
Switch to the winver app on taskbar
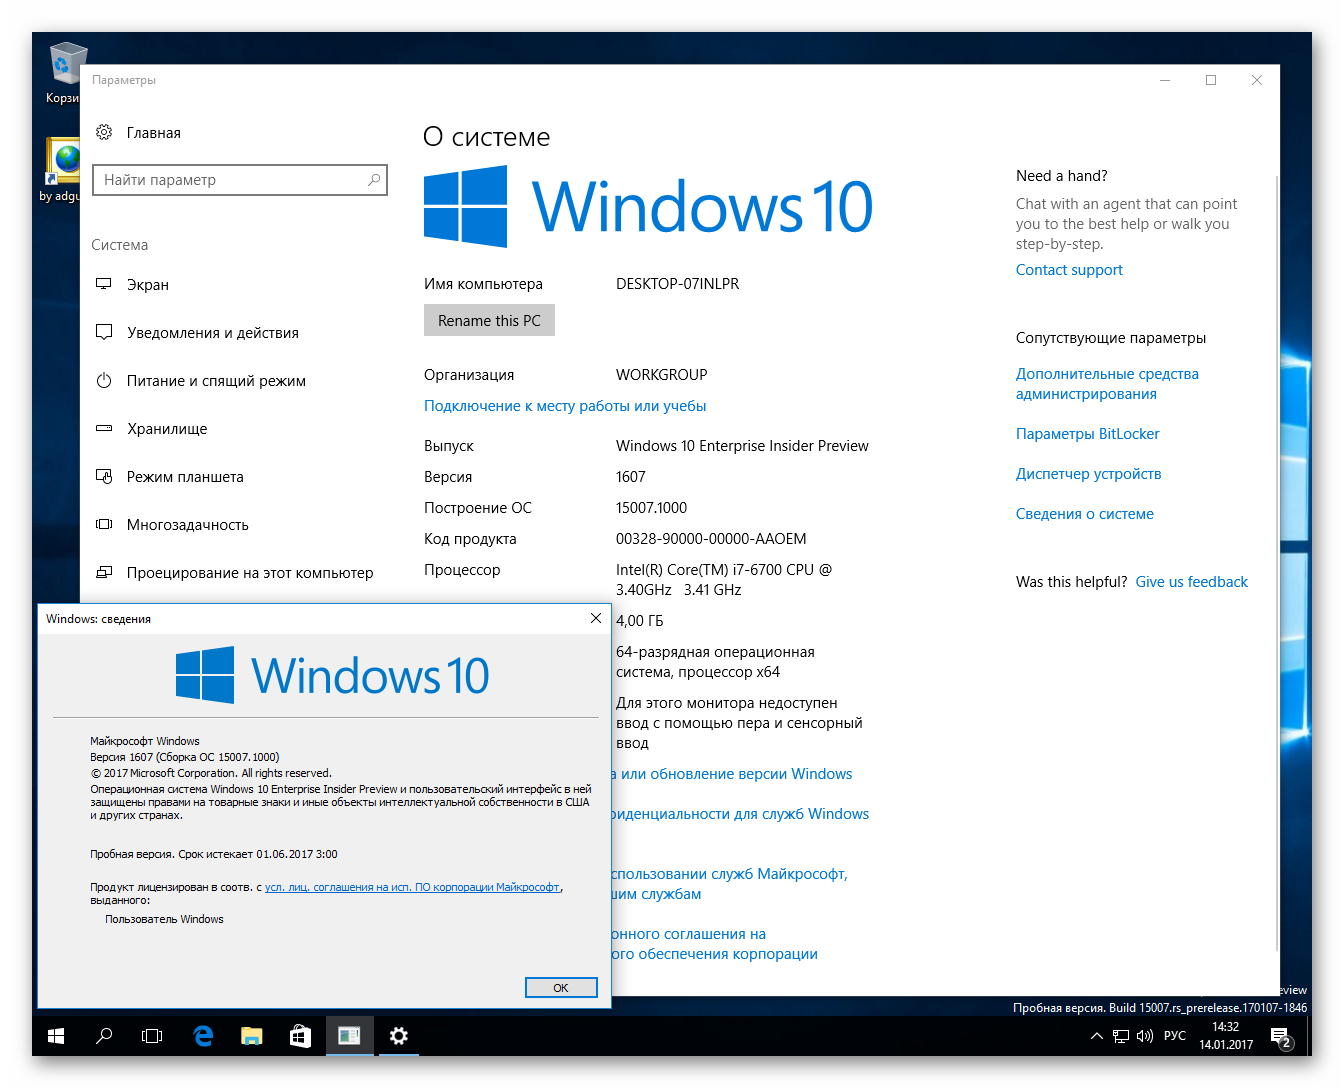click(349, 1036)
